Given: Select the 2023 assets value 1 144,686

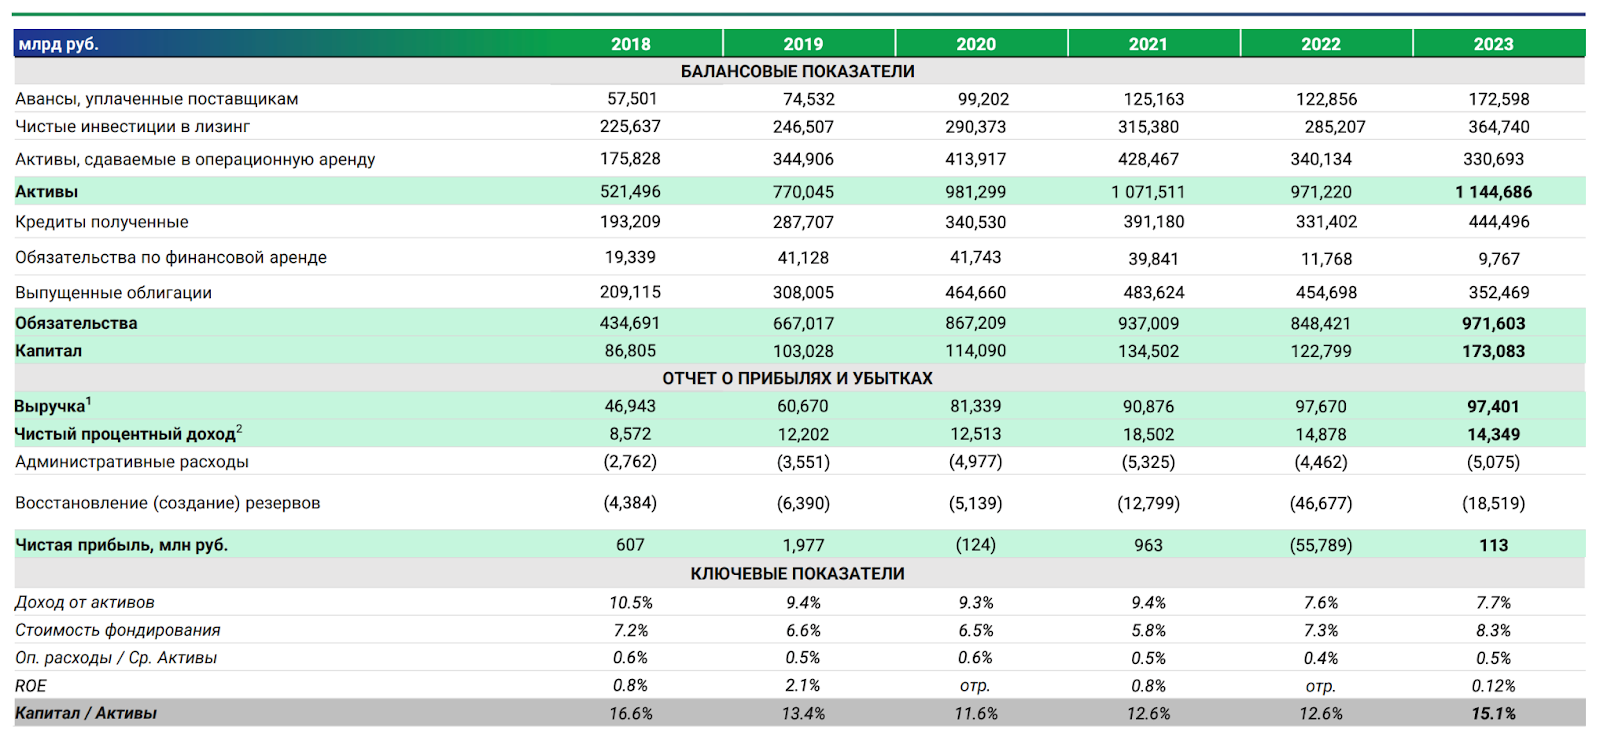Looking at the screenshot, I should click(x=1493, y=192).
